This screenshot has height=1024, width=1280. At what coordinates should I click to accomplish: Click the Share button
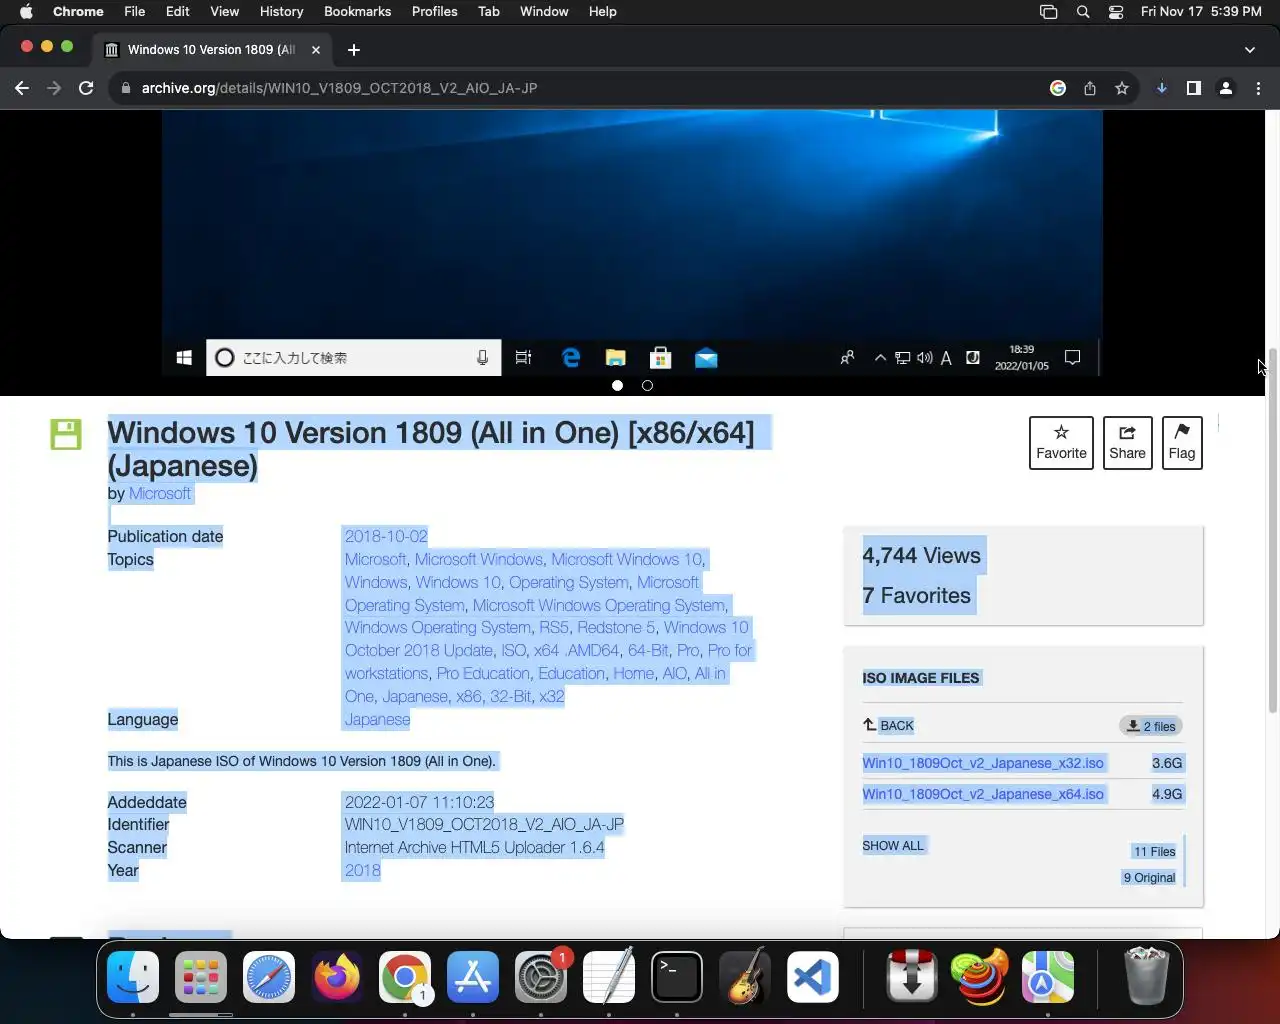(x=1127, y=443)
